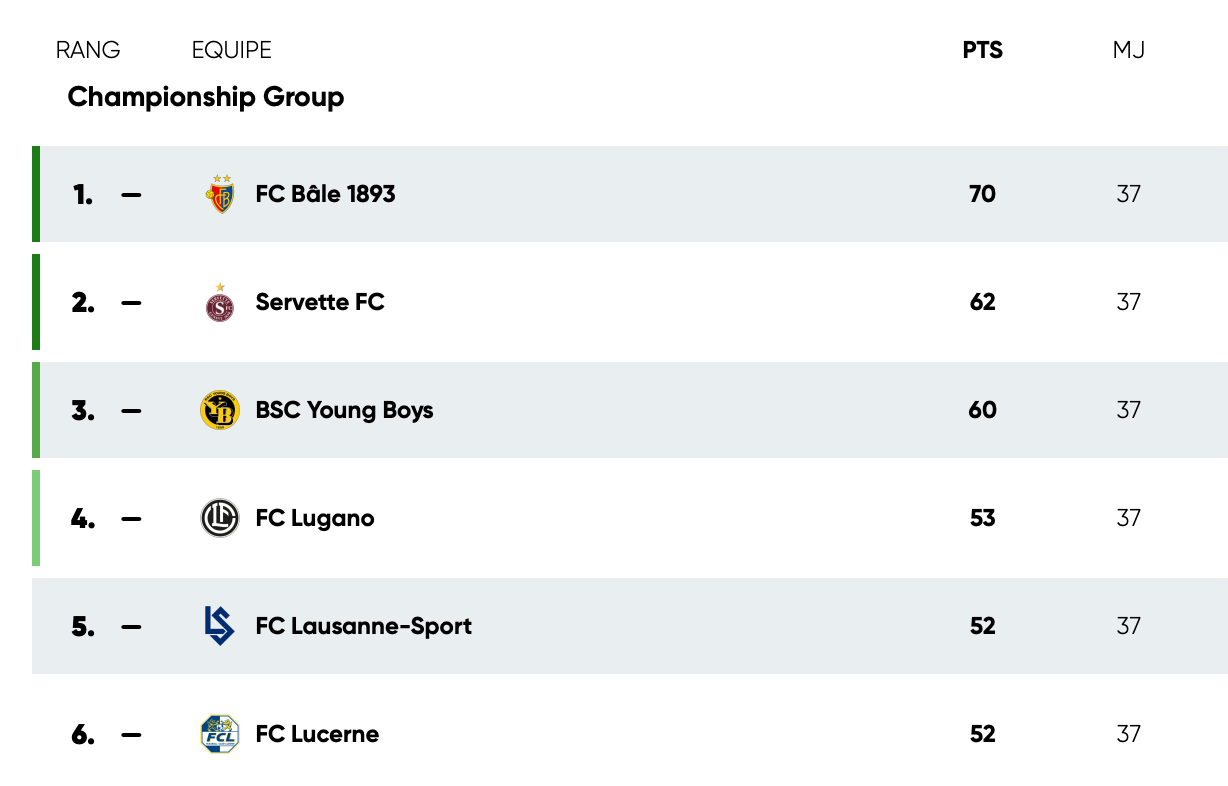Select the BSC Young Boys team name
The image size is (1228, 786).
coord(344,410)
